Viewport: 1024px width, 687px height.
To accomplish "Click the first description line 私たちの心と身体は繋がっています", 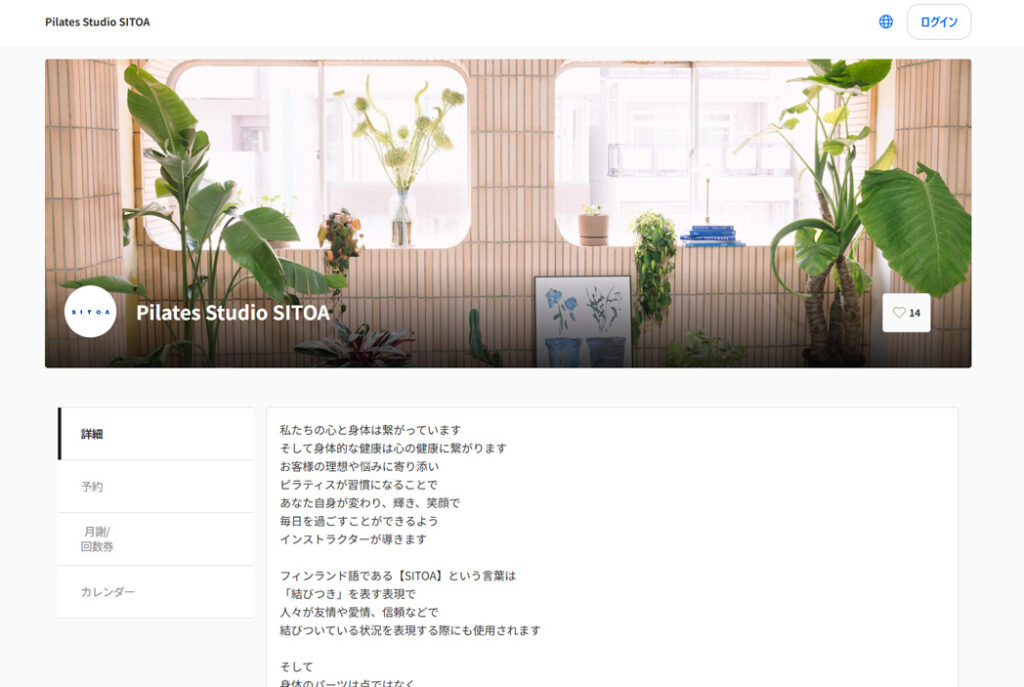I will [x=370, y=430].
